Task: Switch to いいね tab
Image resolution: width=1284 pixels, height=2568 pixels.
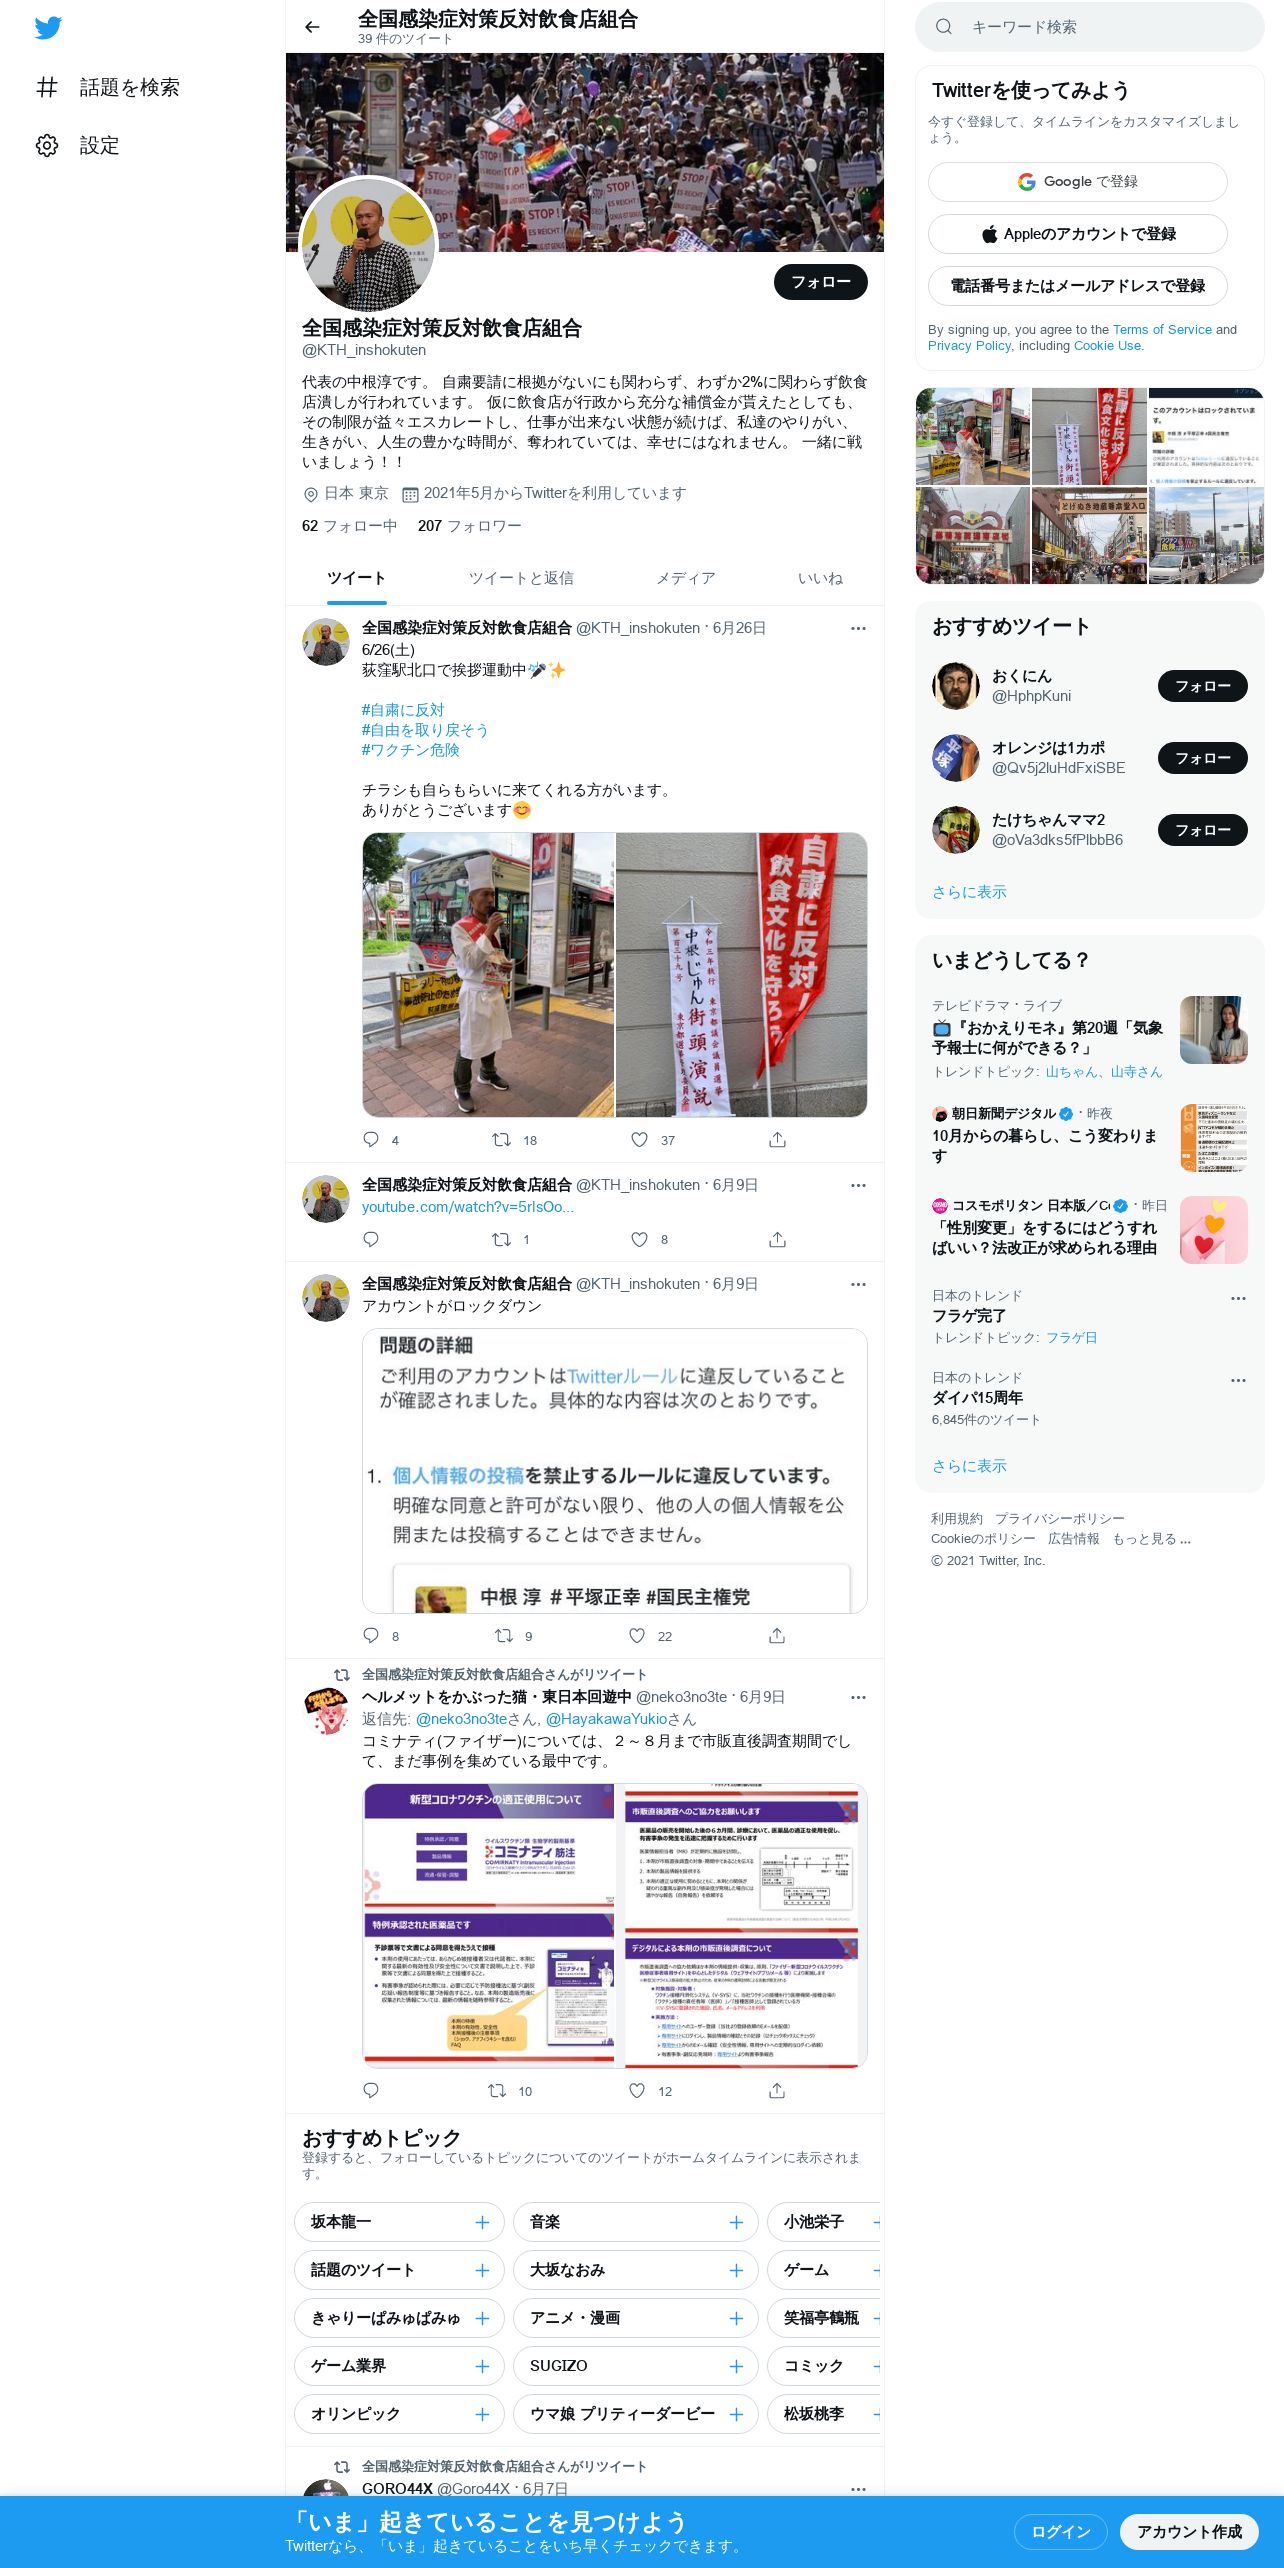Action: [x=820, y=578]
